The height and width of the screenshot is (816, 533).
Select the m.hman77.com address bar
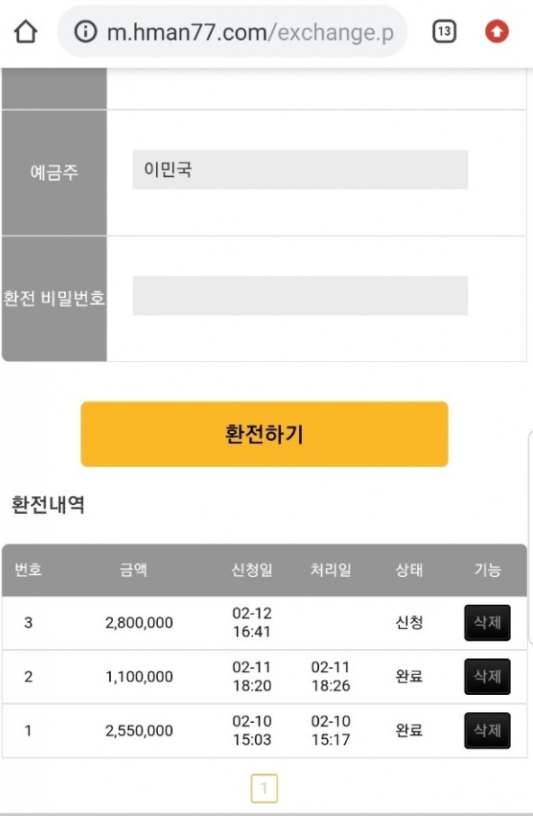click(x=232, y=32)
